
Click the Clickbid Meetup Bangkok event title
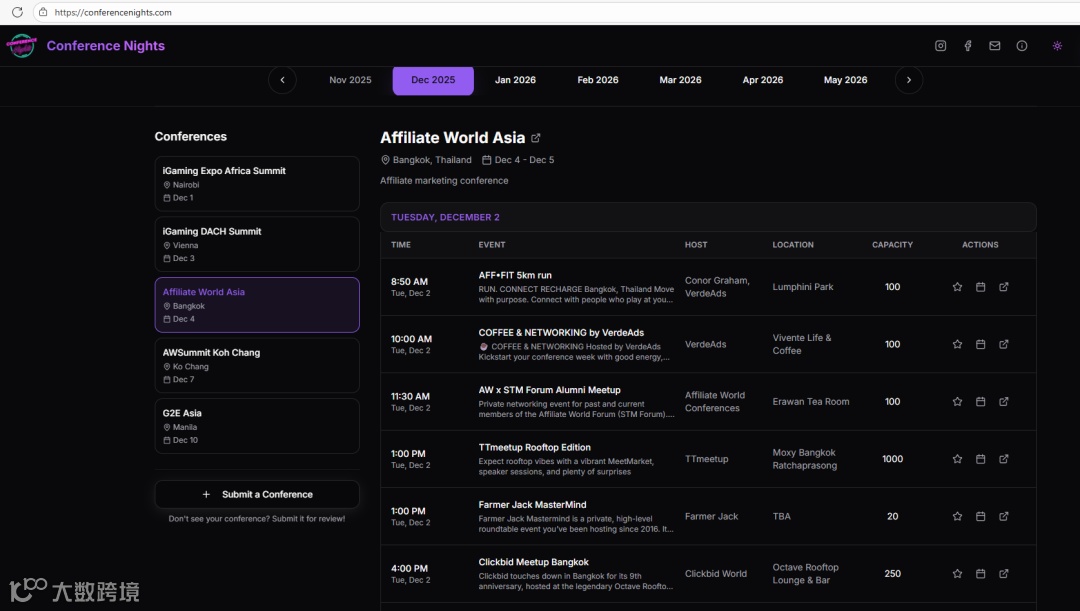tap(534, 562)
